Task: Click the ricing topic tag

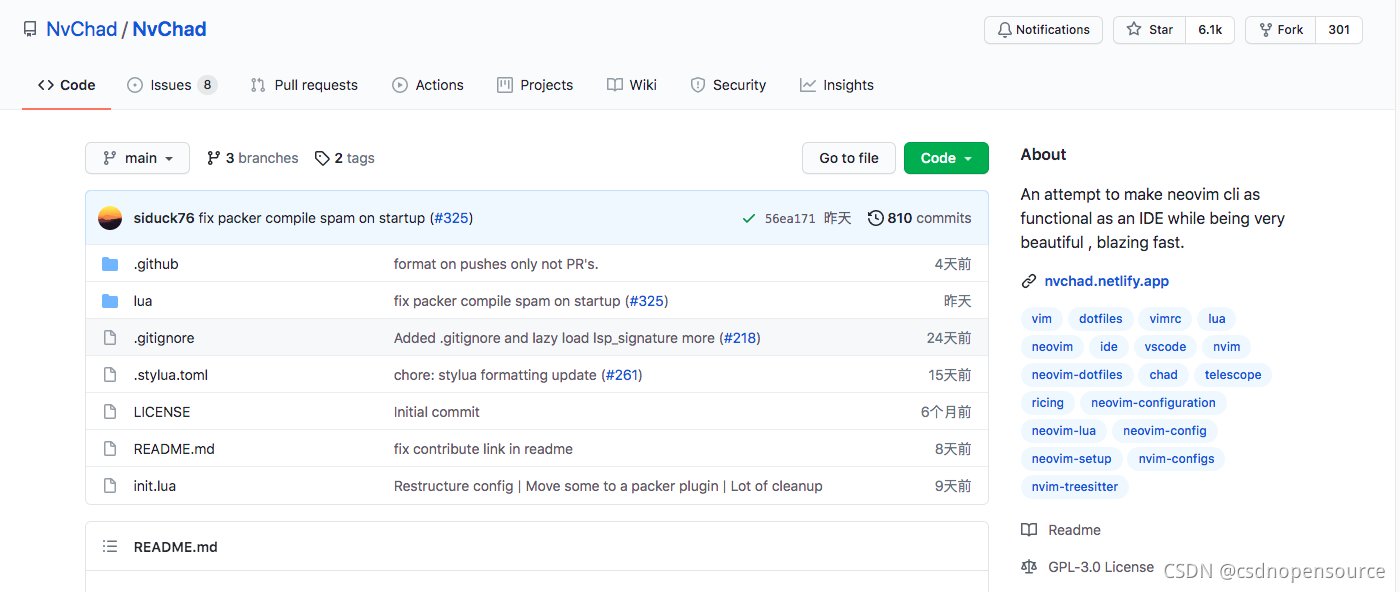Action: point(1048,403)
